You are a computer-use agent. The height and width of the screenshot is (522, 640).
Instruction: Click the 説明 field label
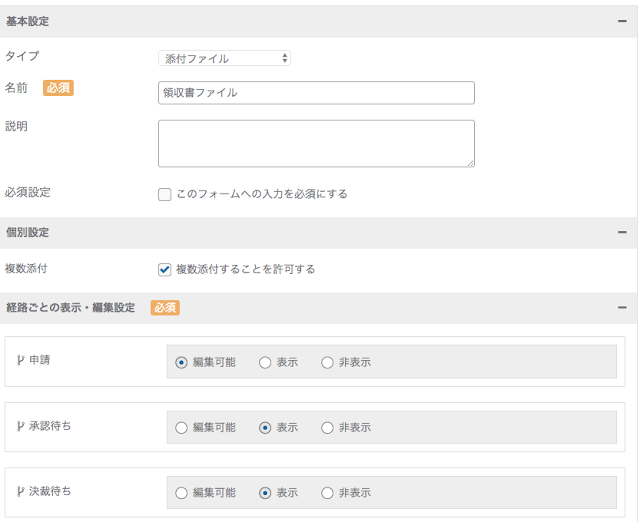point(16,126)
